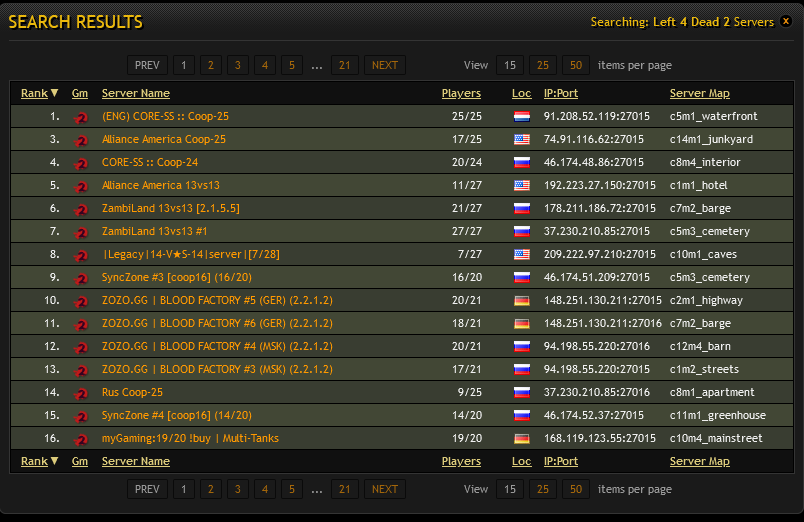Sort the list by Players column at top
This screenshot has height=522, width=804.
(x=461, y=93)
